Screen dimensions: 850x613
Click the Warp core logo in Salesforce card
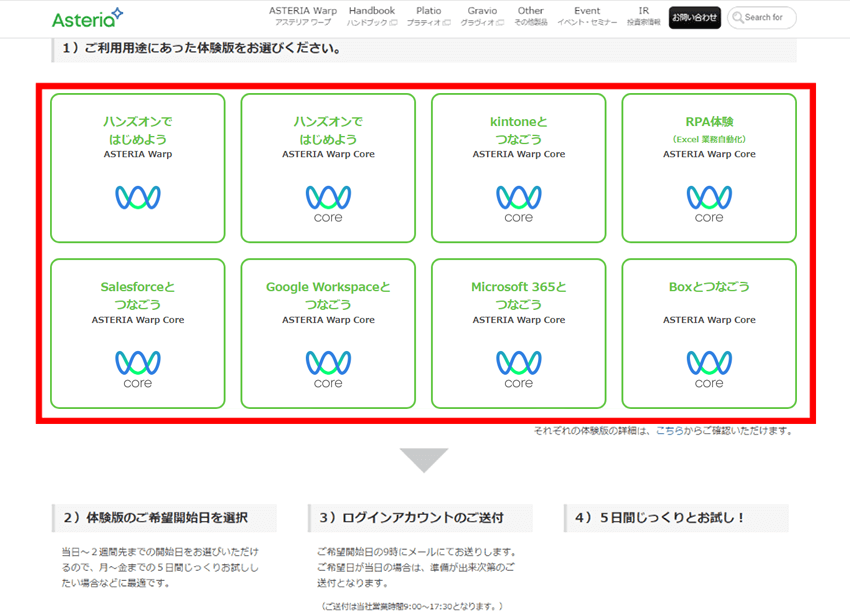138,370
